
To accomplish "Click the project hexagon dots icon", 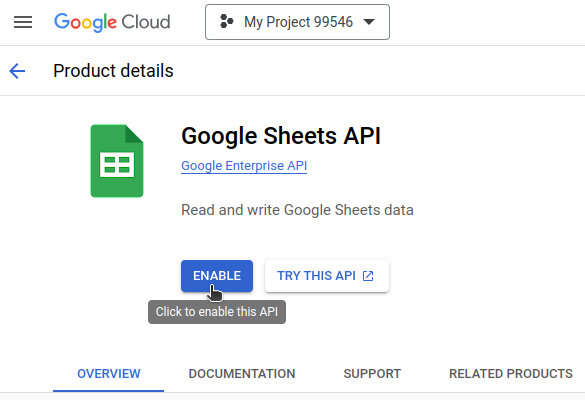I will 226,22.
